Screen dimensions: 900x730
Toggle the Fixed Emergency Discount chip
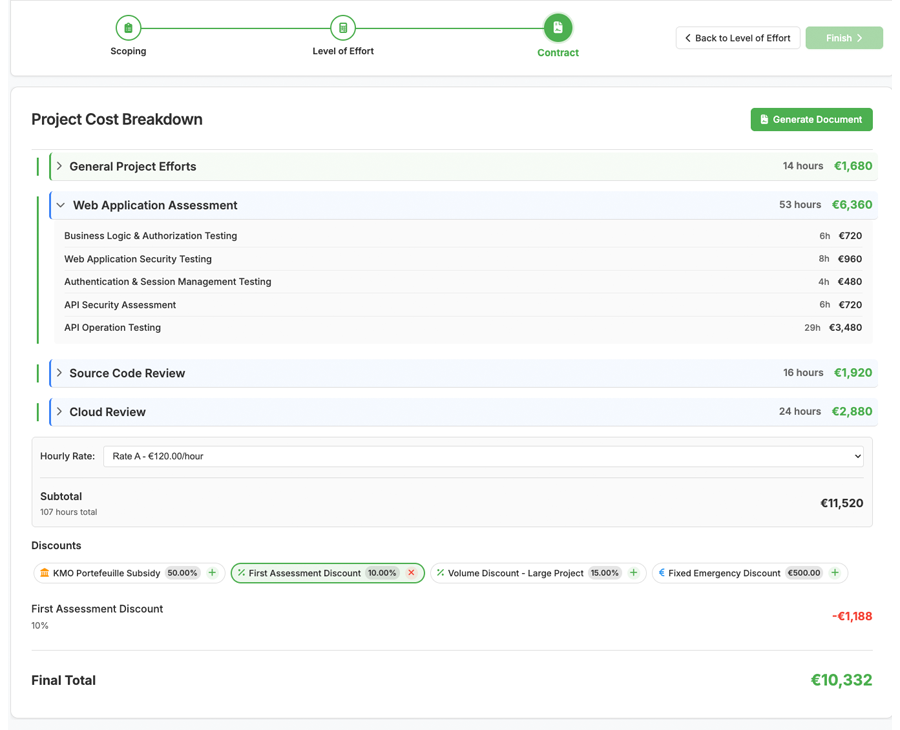point(723,573)
